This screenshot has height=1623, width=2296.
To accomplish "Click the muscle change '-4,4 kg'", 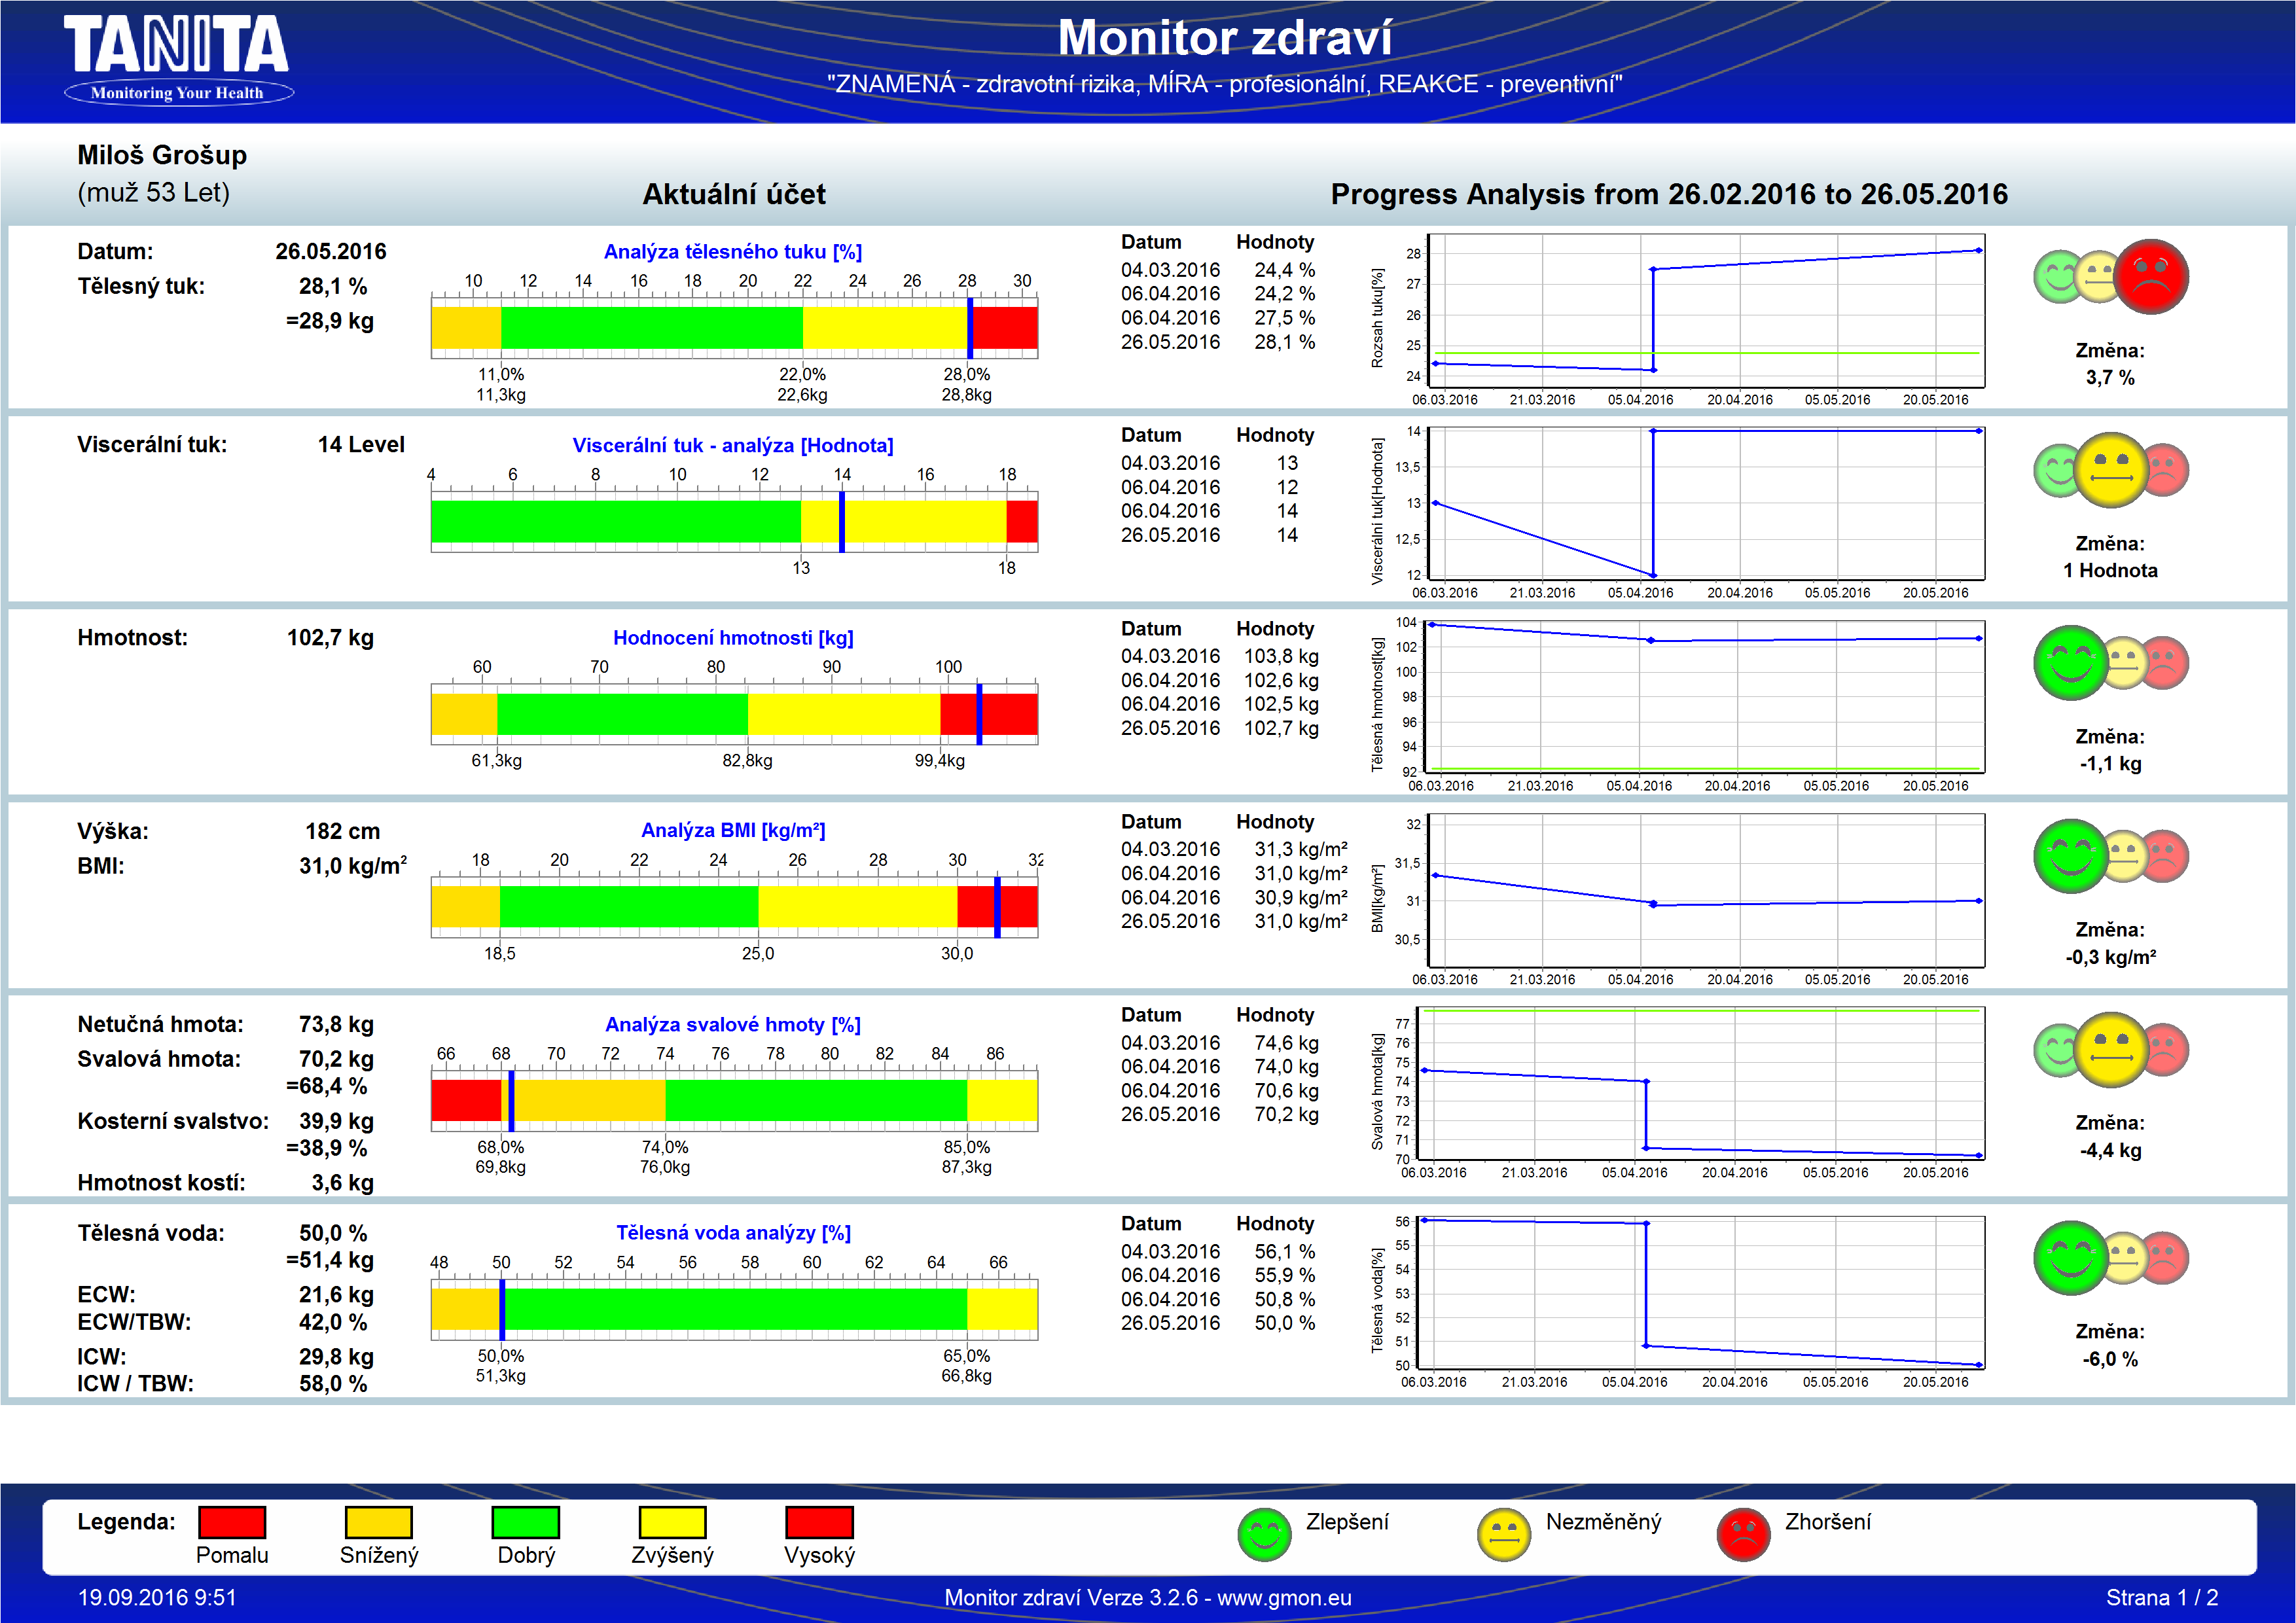I will [x=2110, y=1151].
